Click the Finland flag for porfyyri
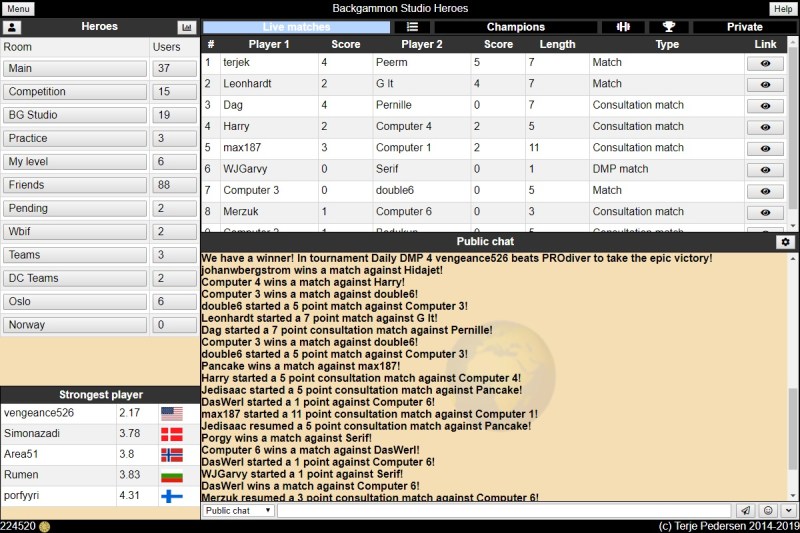Screen dimensions: 800x533 coord(172,496)
